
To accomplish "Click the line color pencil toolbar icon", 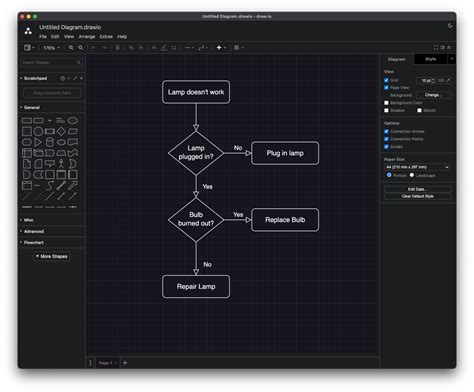I will point(164,48).
